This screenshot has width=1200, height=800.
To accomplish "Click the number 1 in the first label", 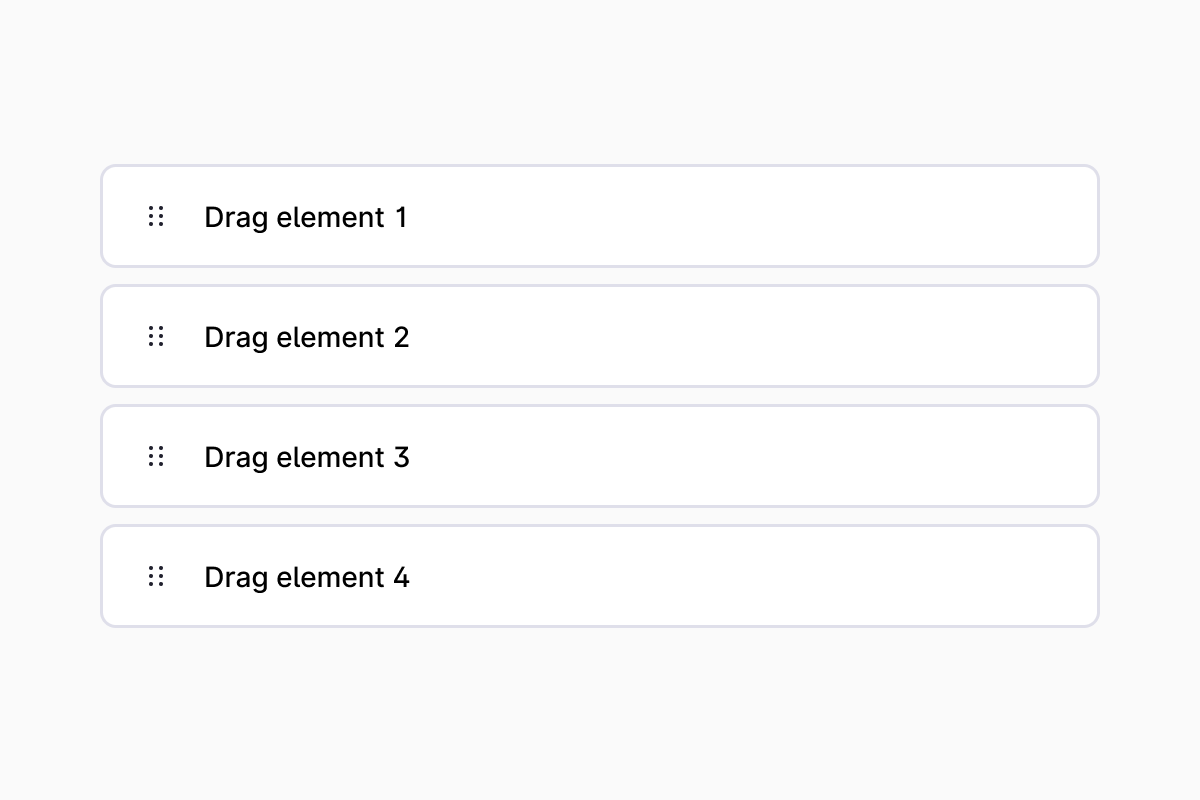I will pyautogui.click(x=401, y=217).
